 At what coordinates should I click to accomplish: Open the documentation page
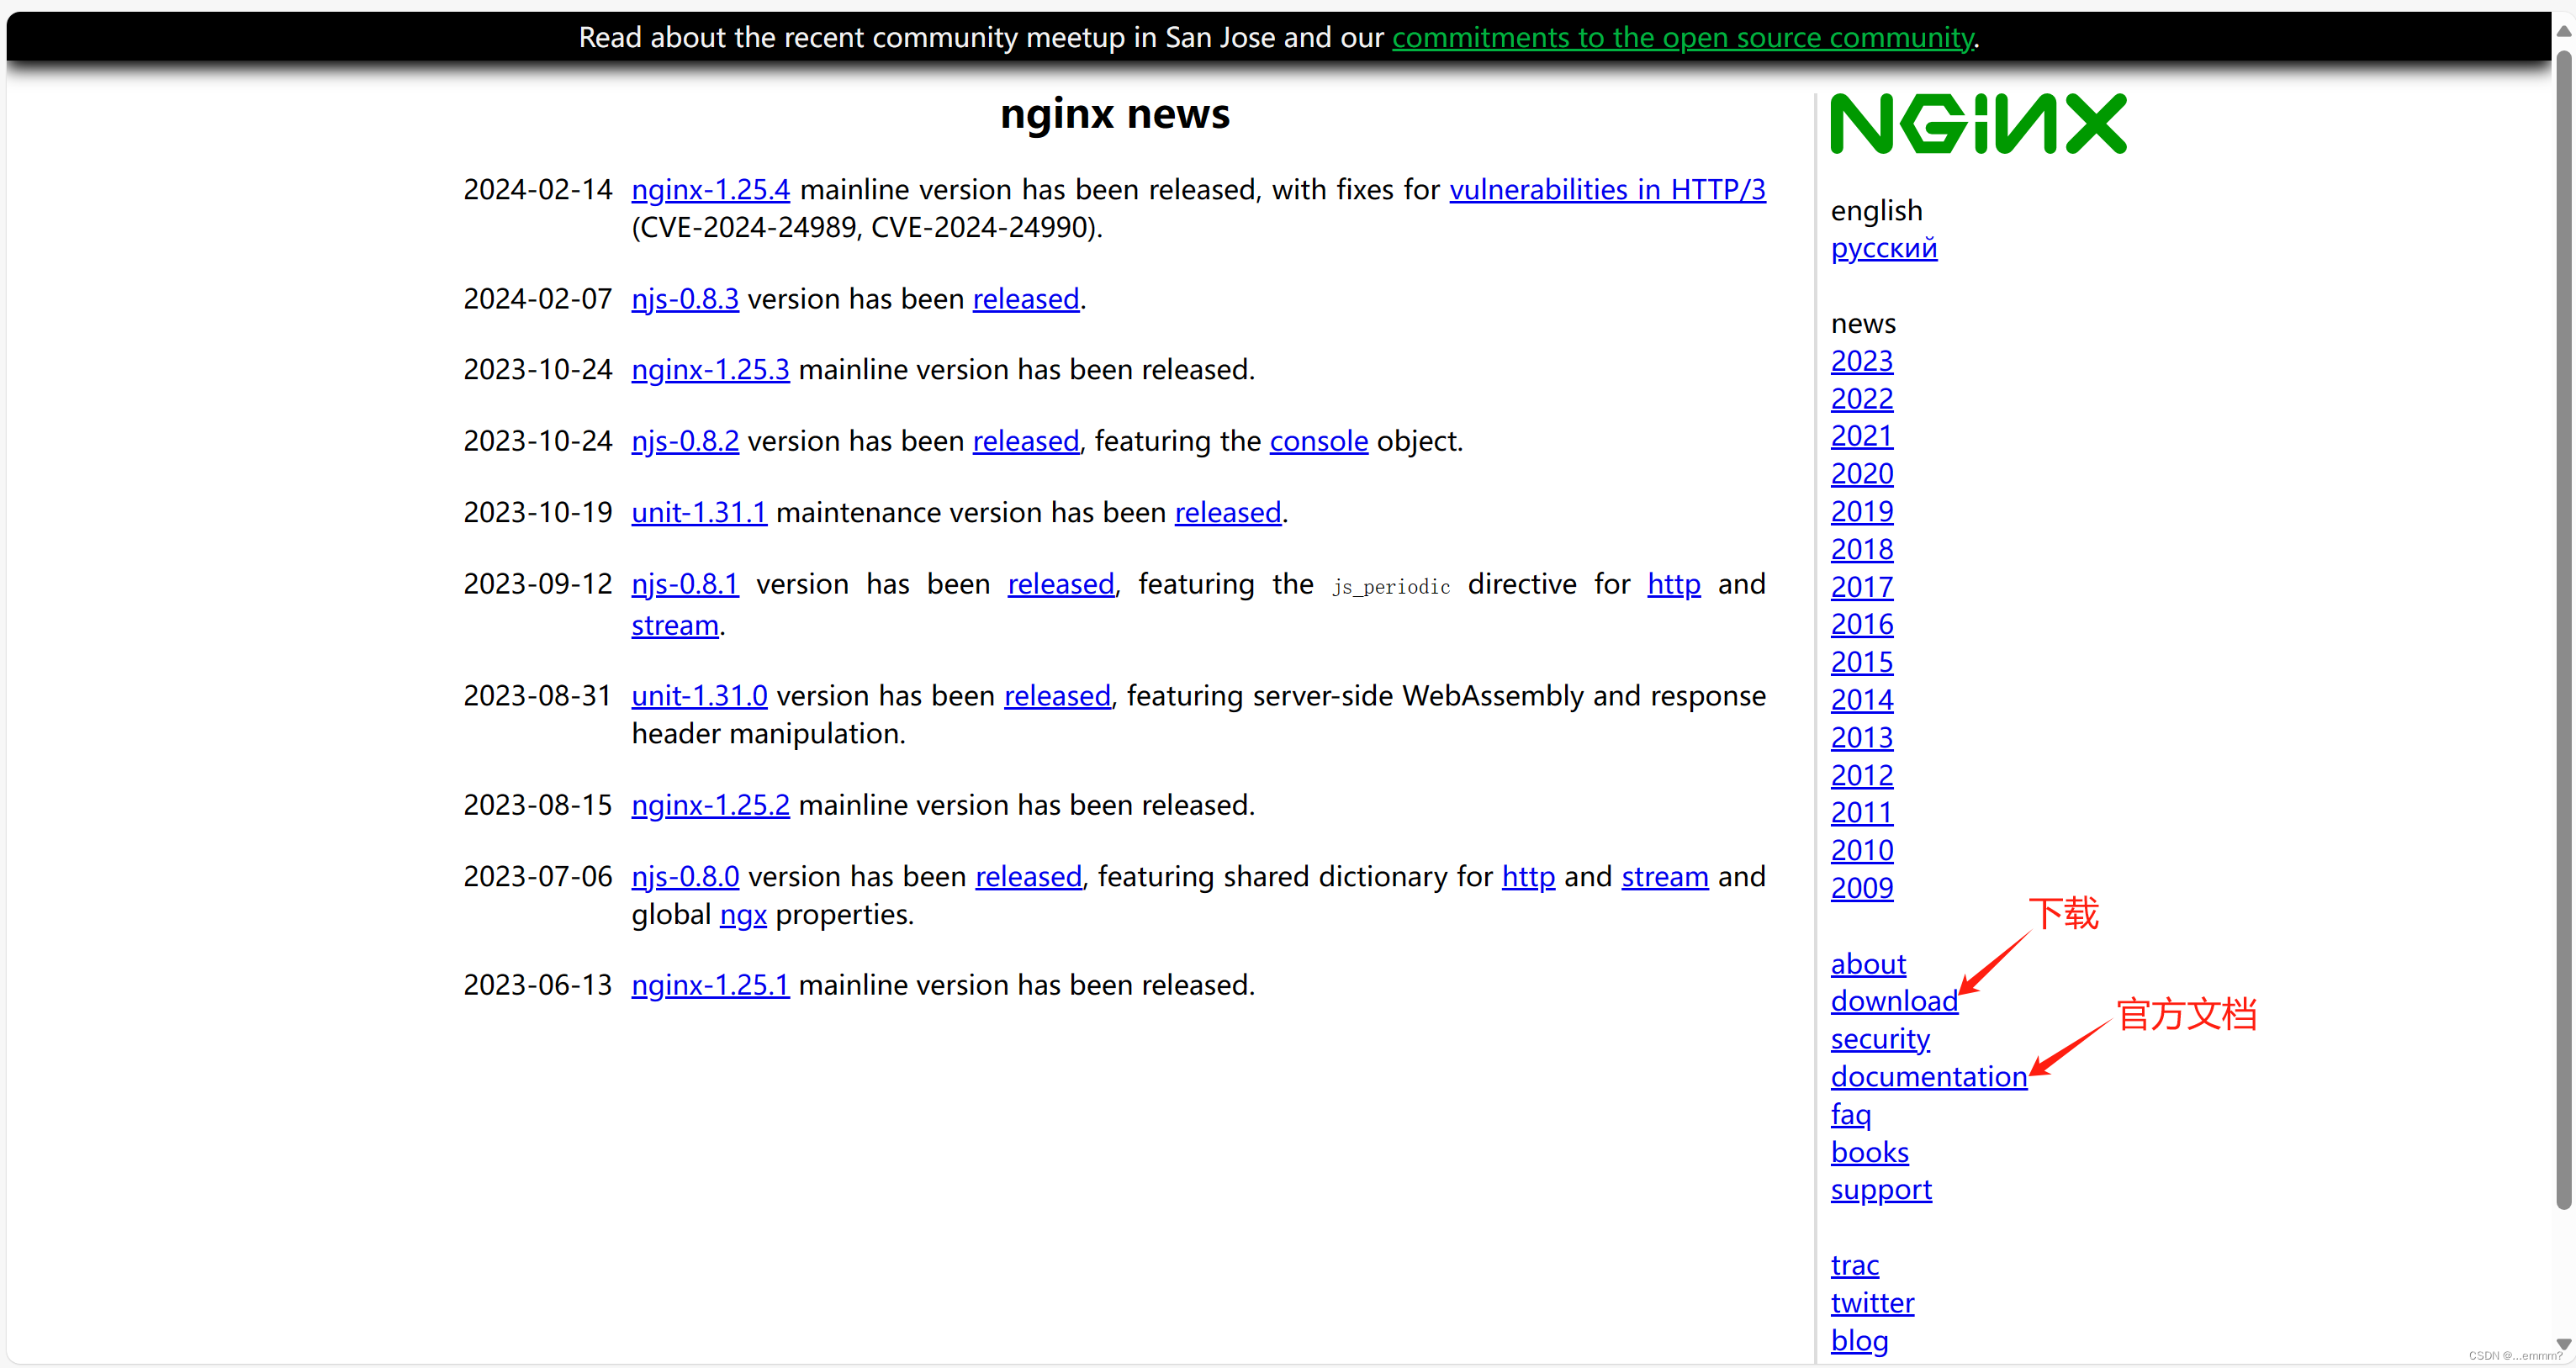pyautogui.click(x=1928, y=1076)
